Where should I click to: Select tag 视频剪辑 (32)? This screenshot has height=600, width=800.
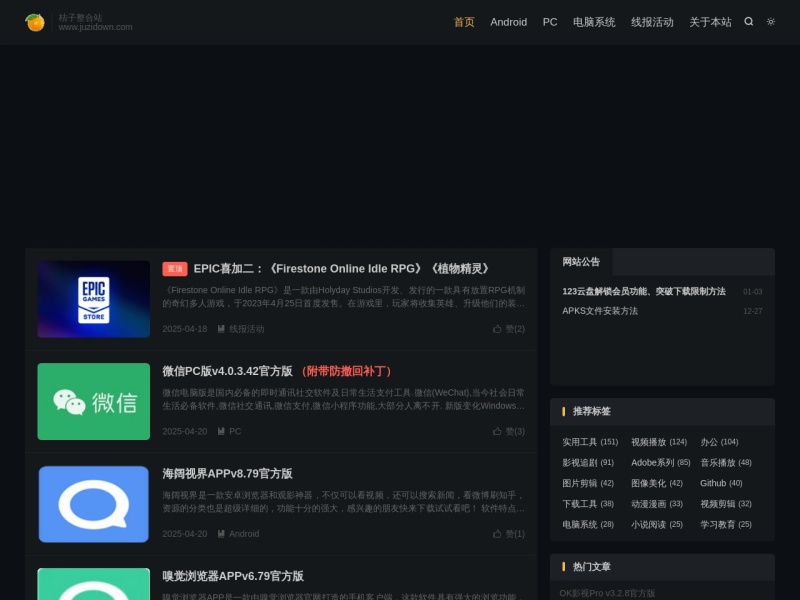(x=726, y=504)
